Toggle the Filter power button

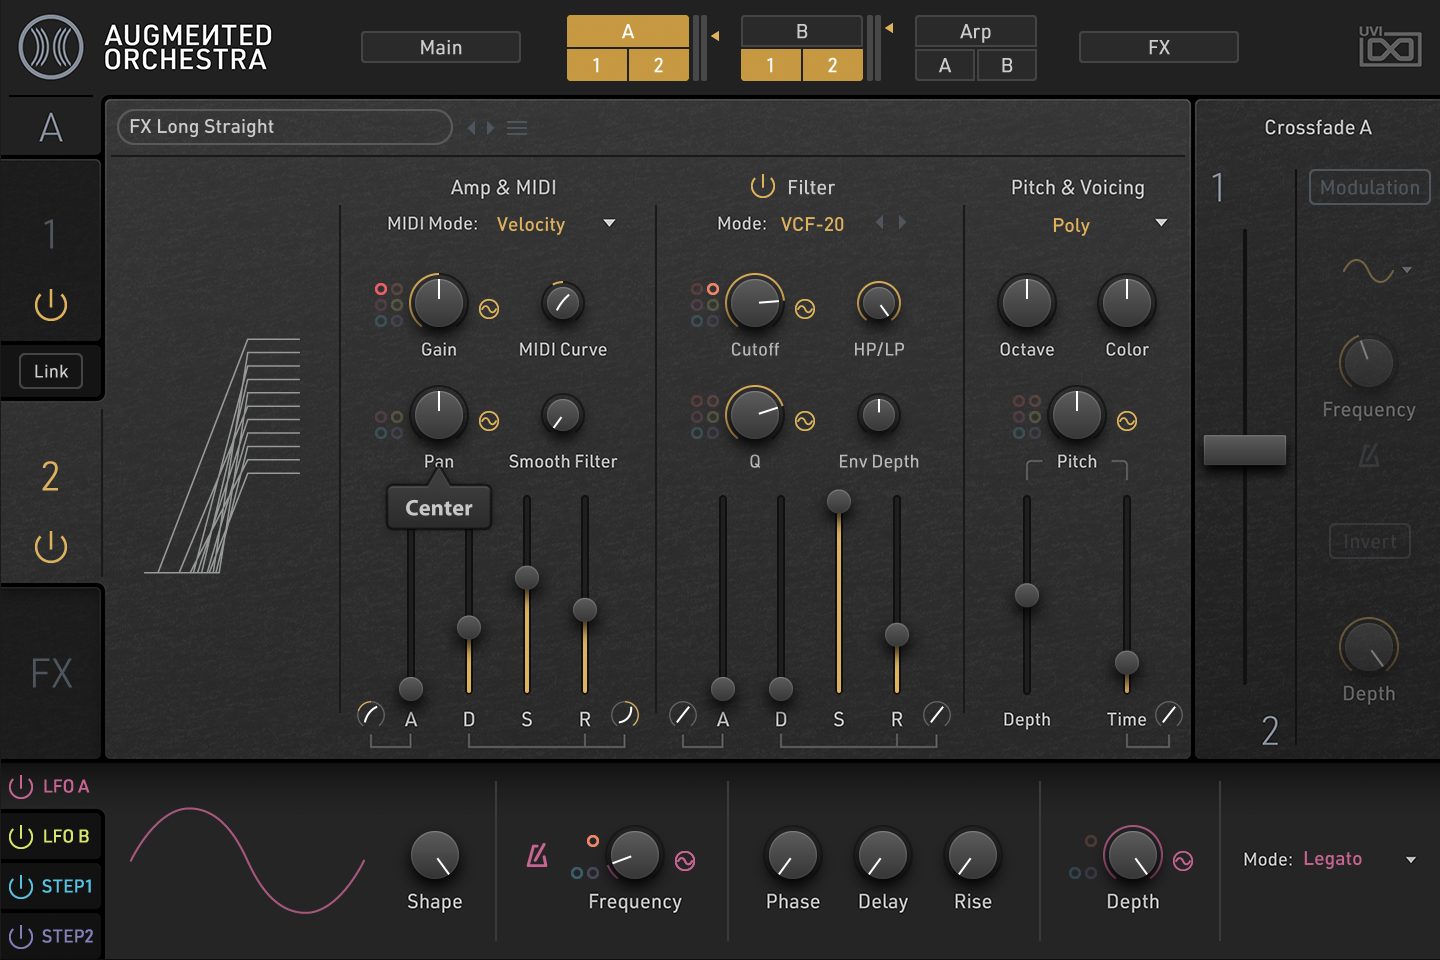click(x=763, y=186)
